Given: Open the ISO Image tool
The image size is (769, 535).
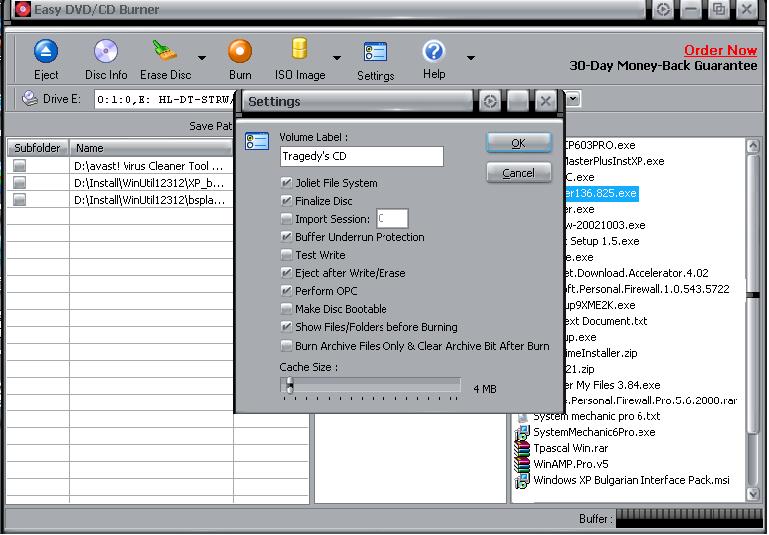Looking at the screenshot, I should (x=300, y=50).
